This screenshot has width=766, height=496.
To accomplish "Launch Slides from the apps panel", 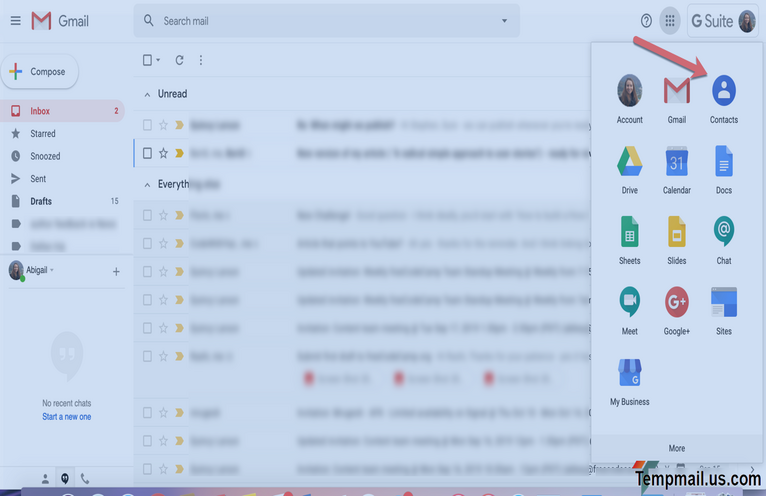I will [x=676, y=232].
